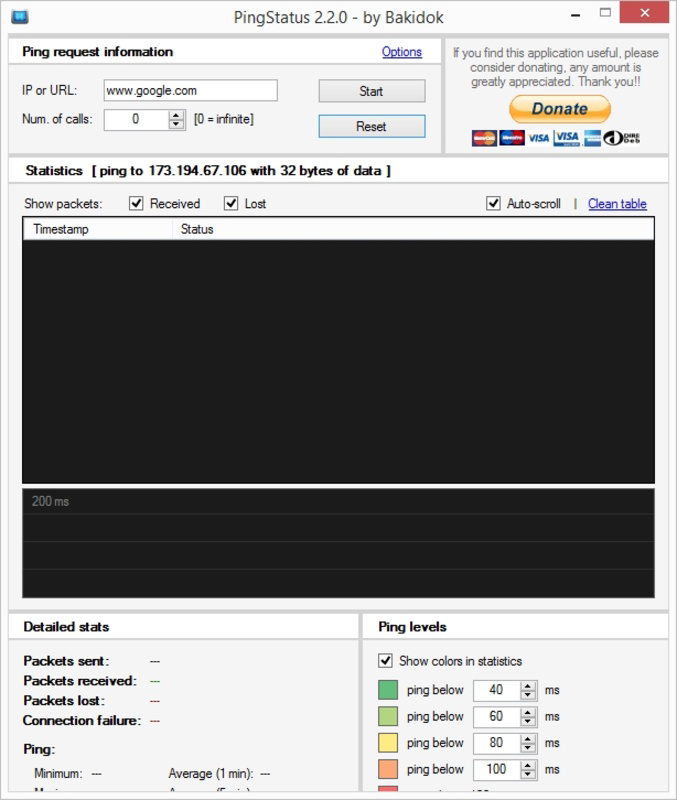Screen dimensions: 677x800
Task: Click the Average (1 min) label
Action: tap(211, 773)
